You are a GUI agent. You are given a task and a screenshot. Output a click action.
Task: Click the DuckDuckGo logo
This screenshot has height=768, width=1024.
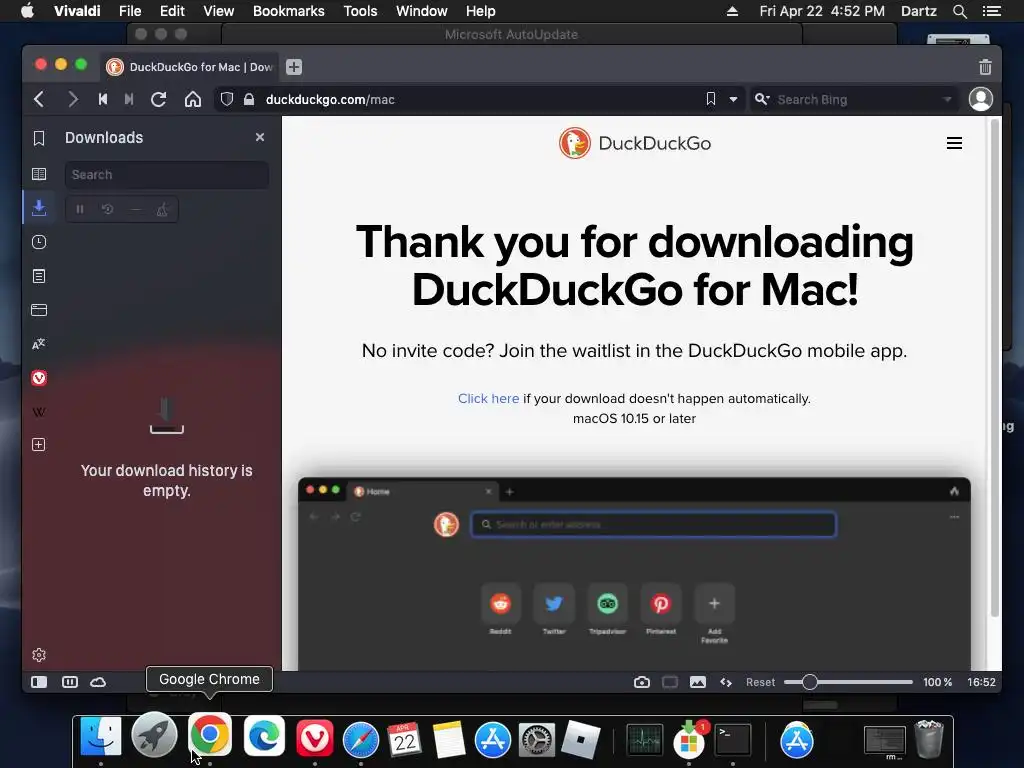(635, 143)
